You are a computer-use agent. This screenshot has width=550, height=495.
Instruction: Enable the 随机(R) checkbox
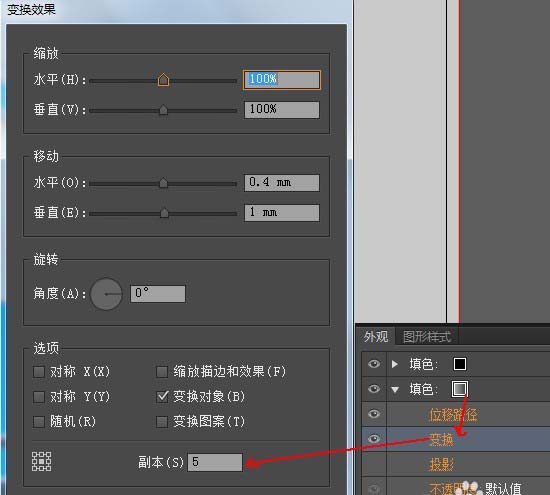[x=39, y=422]
